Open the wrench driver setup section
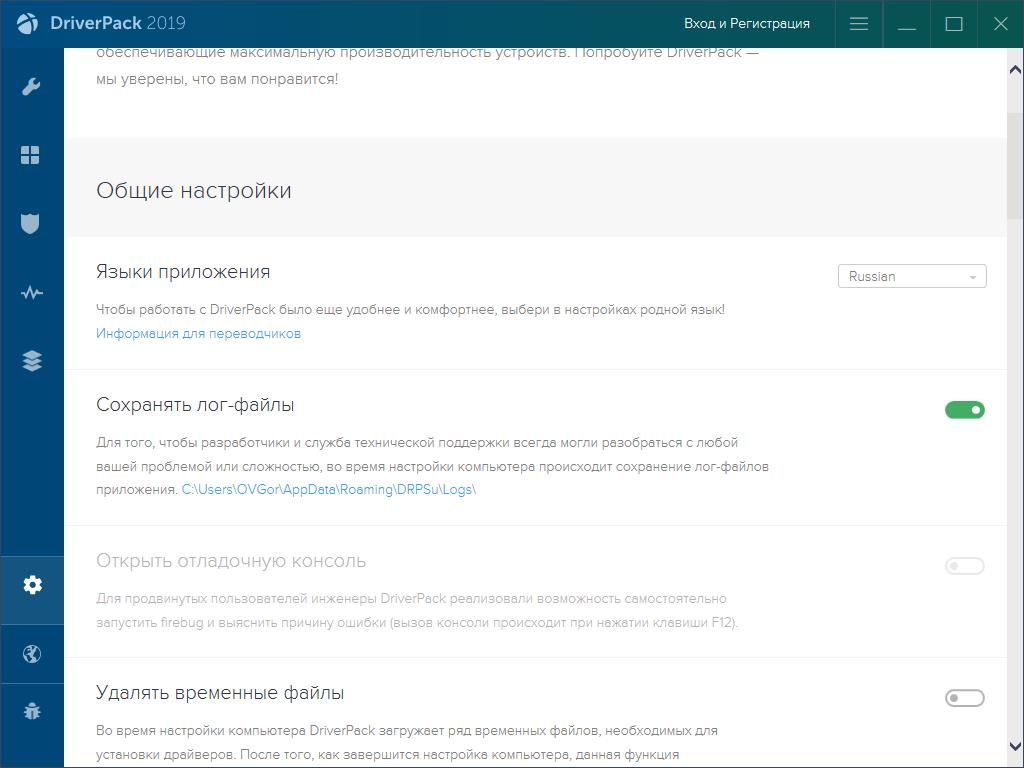The height and width of the screenshot is (768, 1024). (31, 86)
